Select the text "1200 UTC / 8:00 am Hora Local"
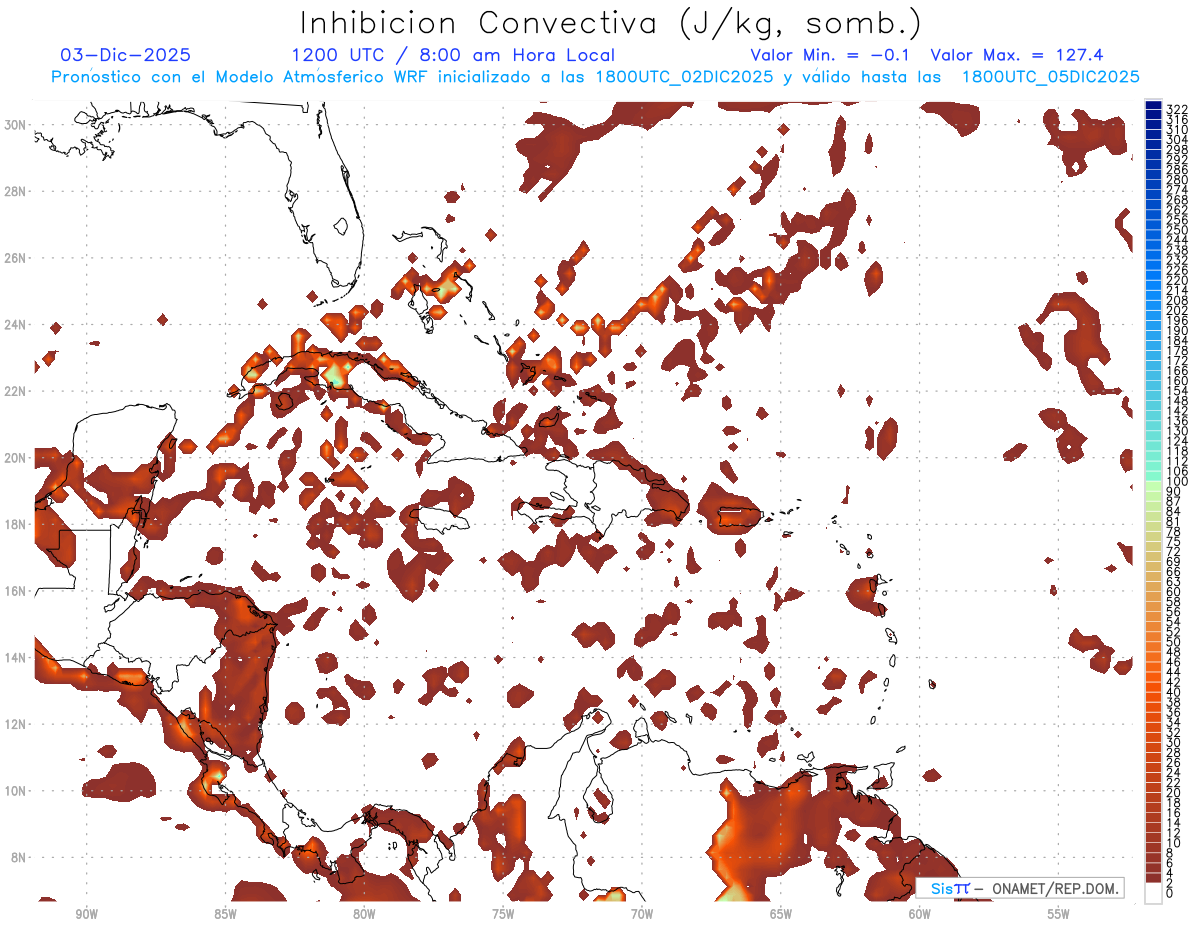 (x=453, y=55)
